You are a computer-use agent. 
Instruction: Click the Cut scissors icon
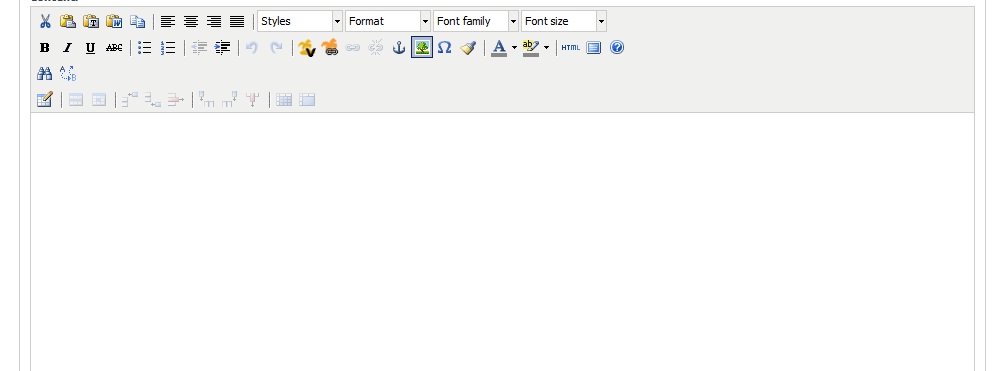click(45, 21)
